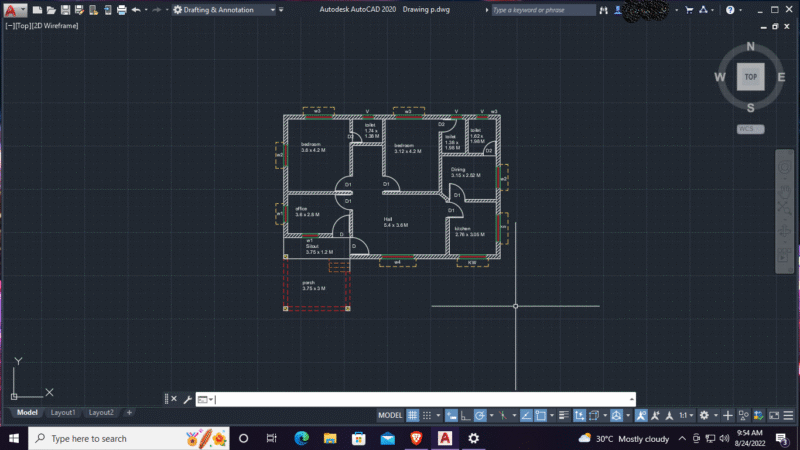Click E on the ViewCube compass
The height and width of the screenshot is (450, 800).
(x=781, y=77)
